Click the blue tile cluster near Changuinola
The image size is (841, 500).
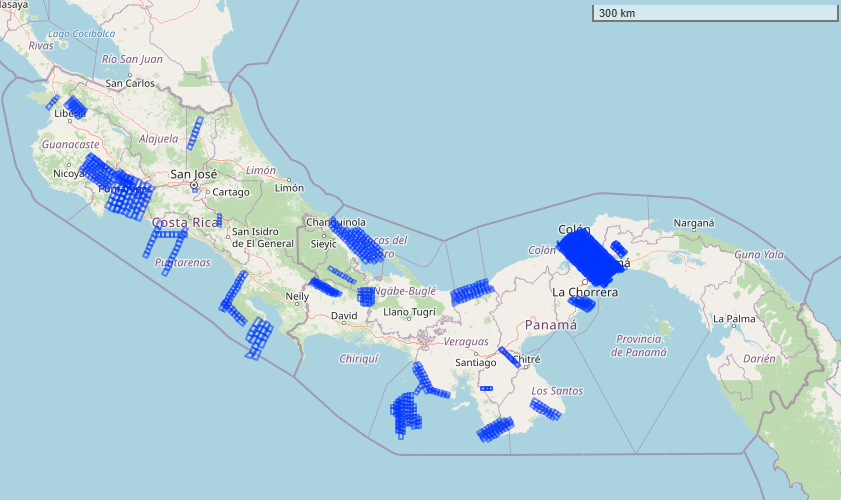click(357, 241)
